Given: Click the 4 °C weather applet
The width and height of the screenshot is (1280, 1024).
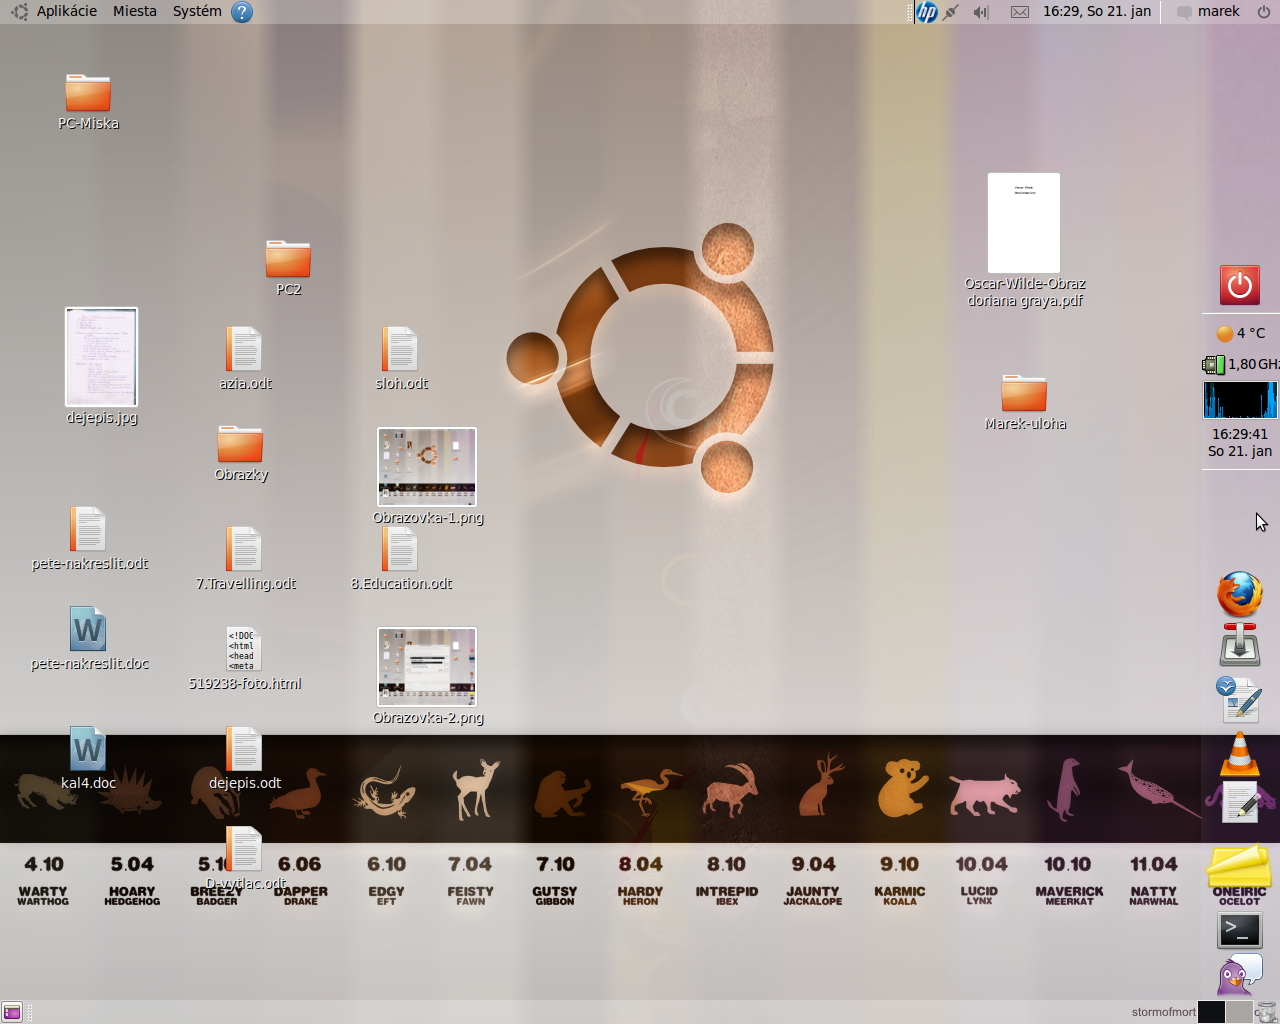Looking at the screenshot, I should click(x=1240, y=333).
